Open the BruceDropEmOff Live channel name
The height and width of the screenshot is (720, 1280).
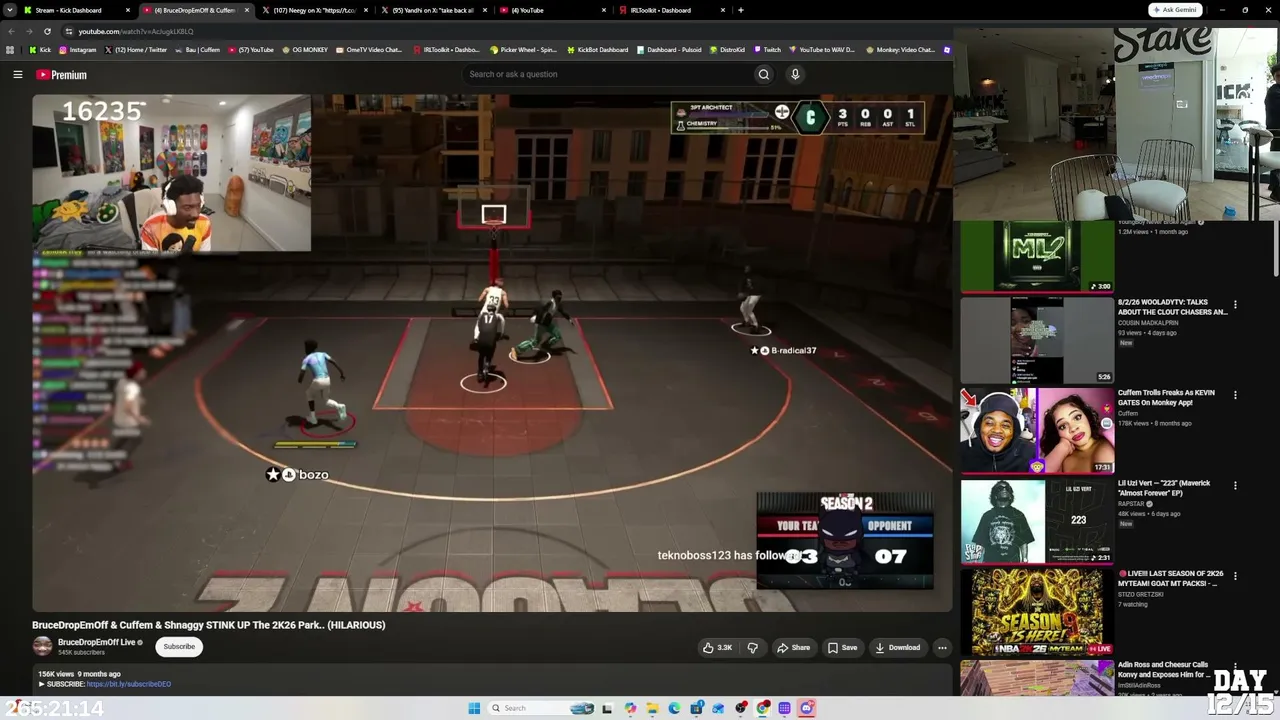96,642
